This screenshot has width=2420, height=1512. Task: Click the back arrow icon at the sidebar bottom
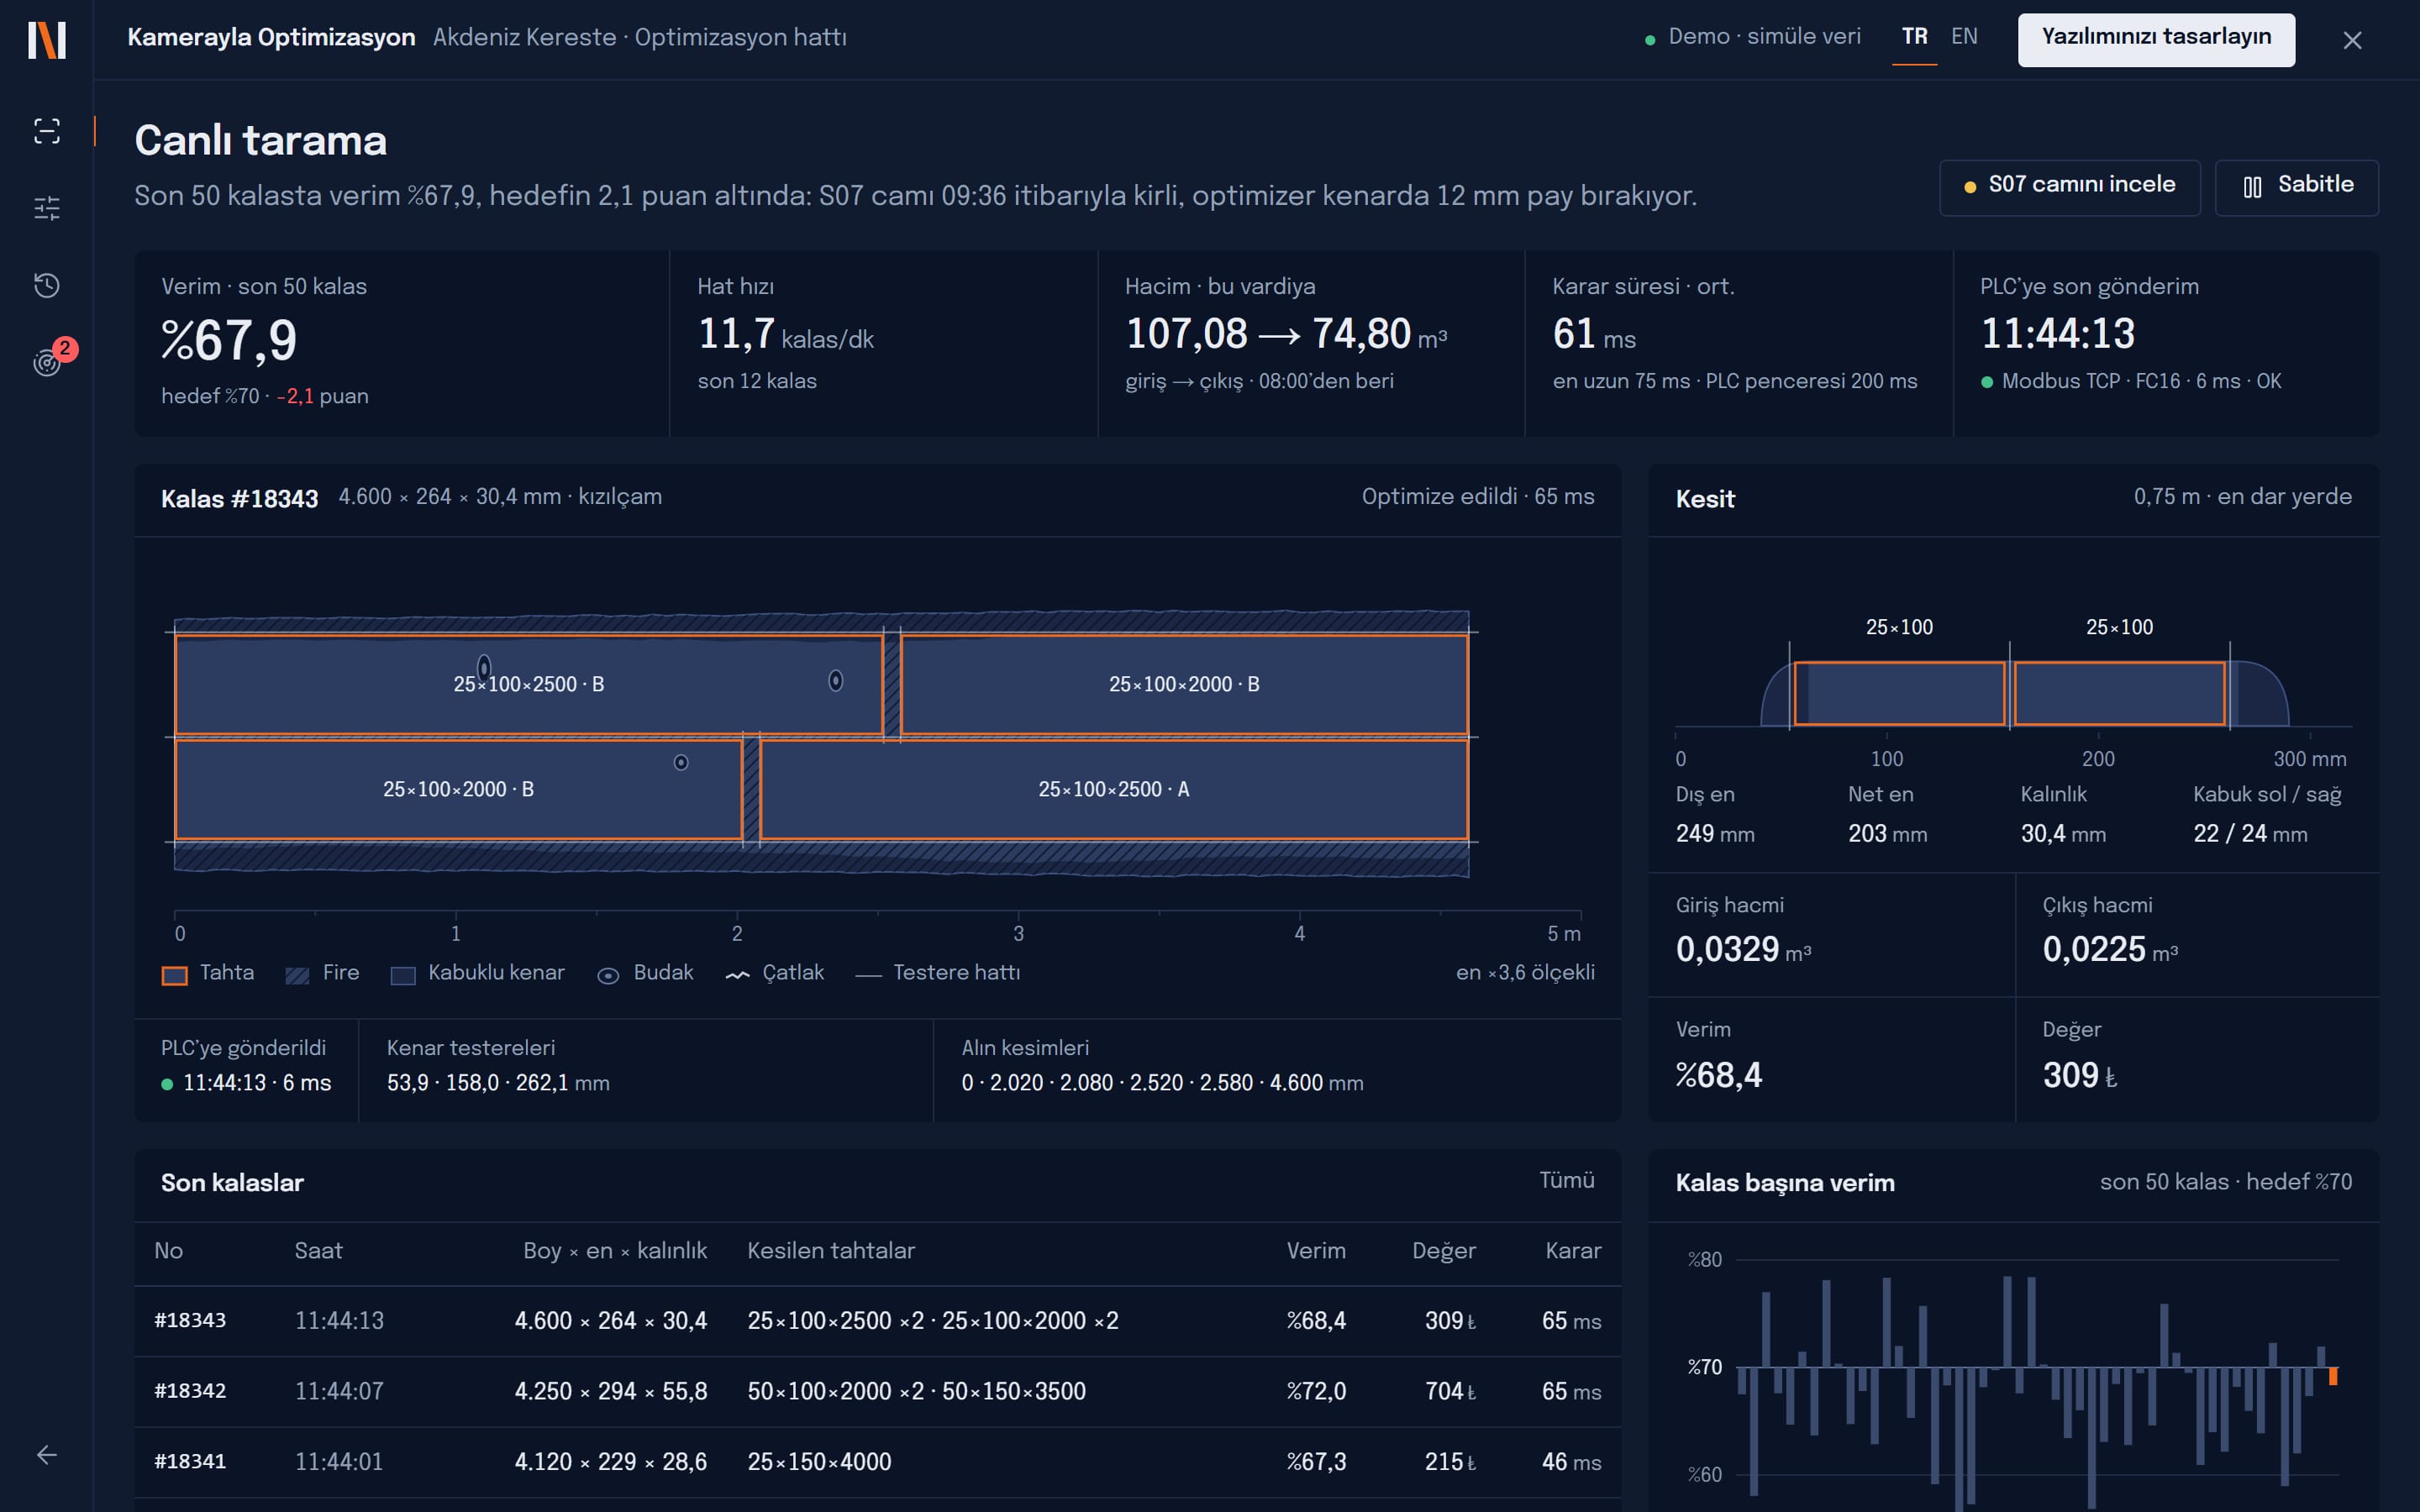[47, 1455]
